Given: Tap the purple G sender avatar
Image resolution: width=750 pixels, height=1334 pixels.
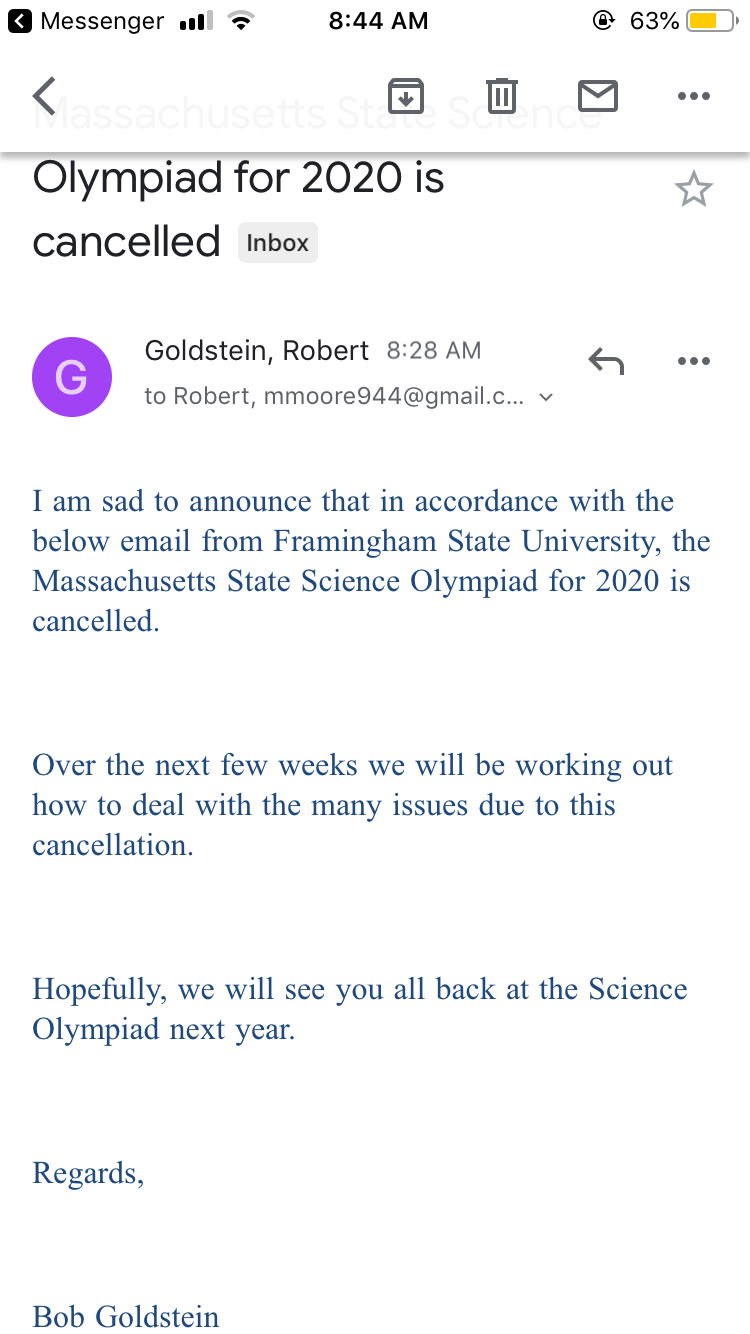Looking at the screenshot, I should coord(71,377).
